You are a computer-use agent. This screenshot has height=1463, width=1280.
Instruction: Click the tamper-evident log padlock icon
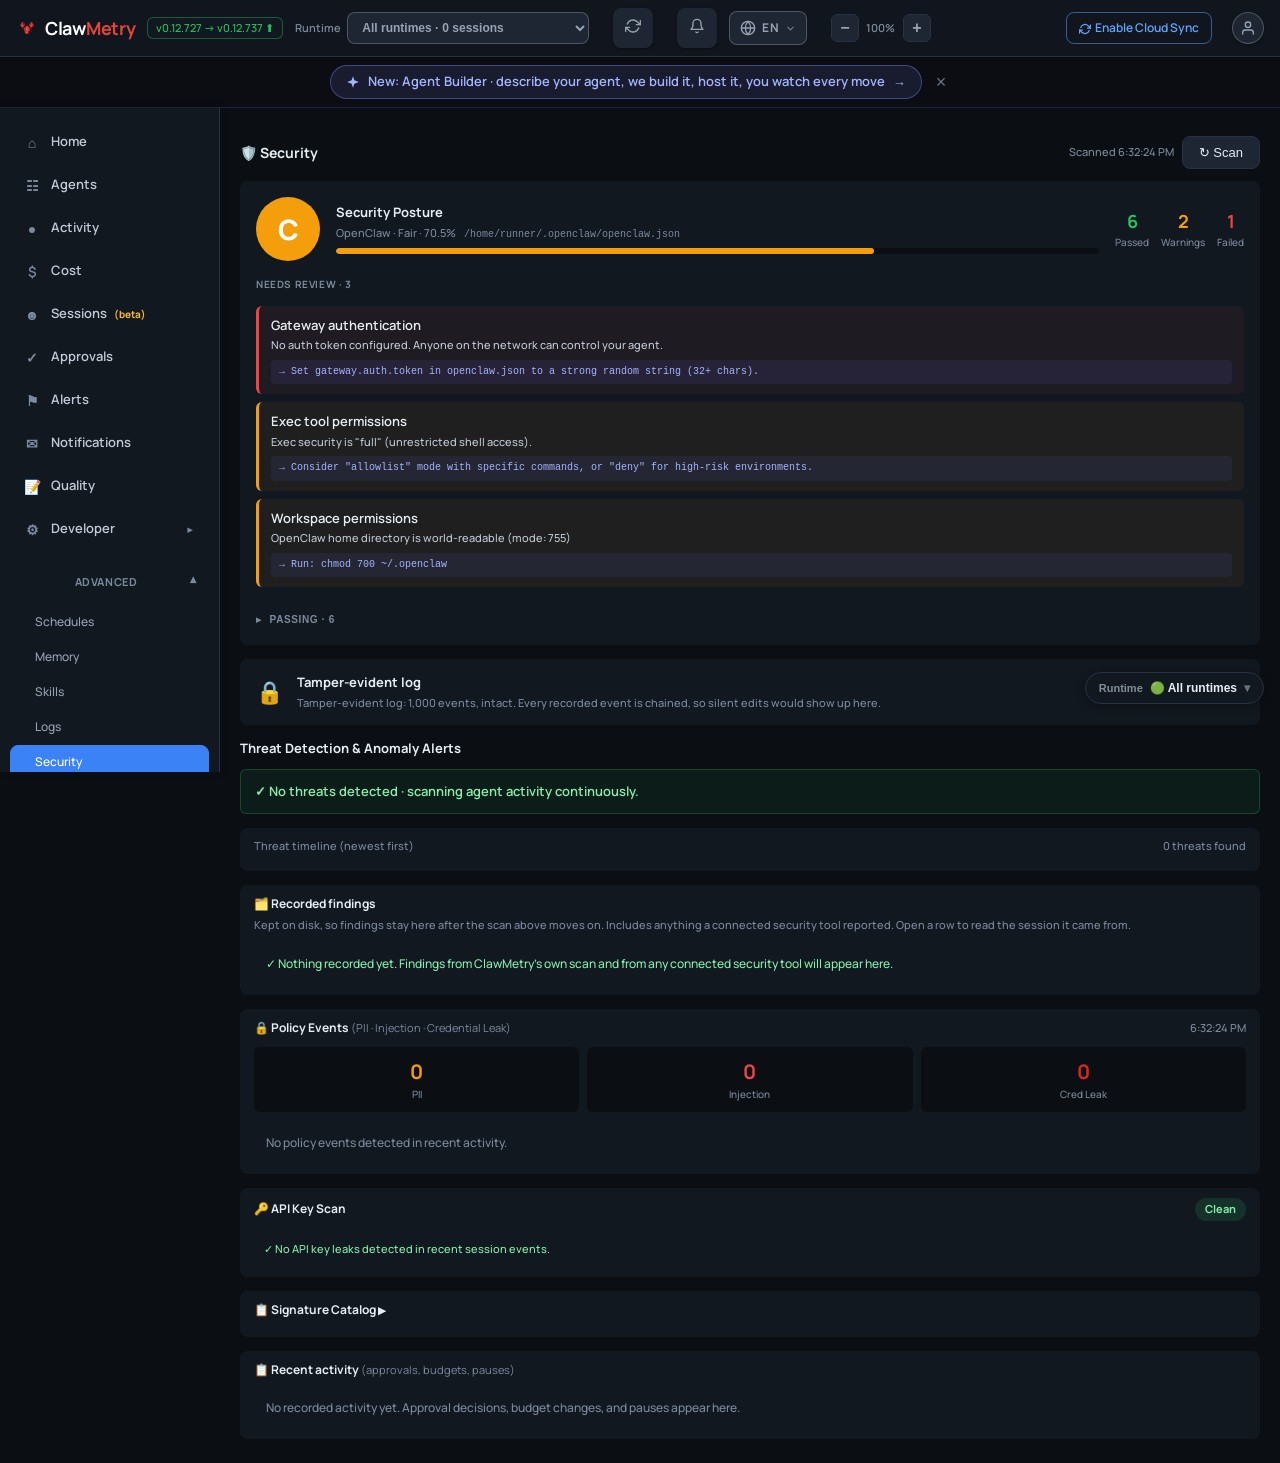(270, 693)
